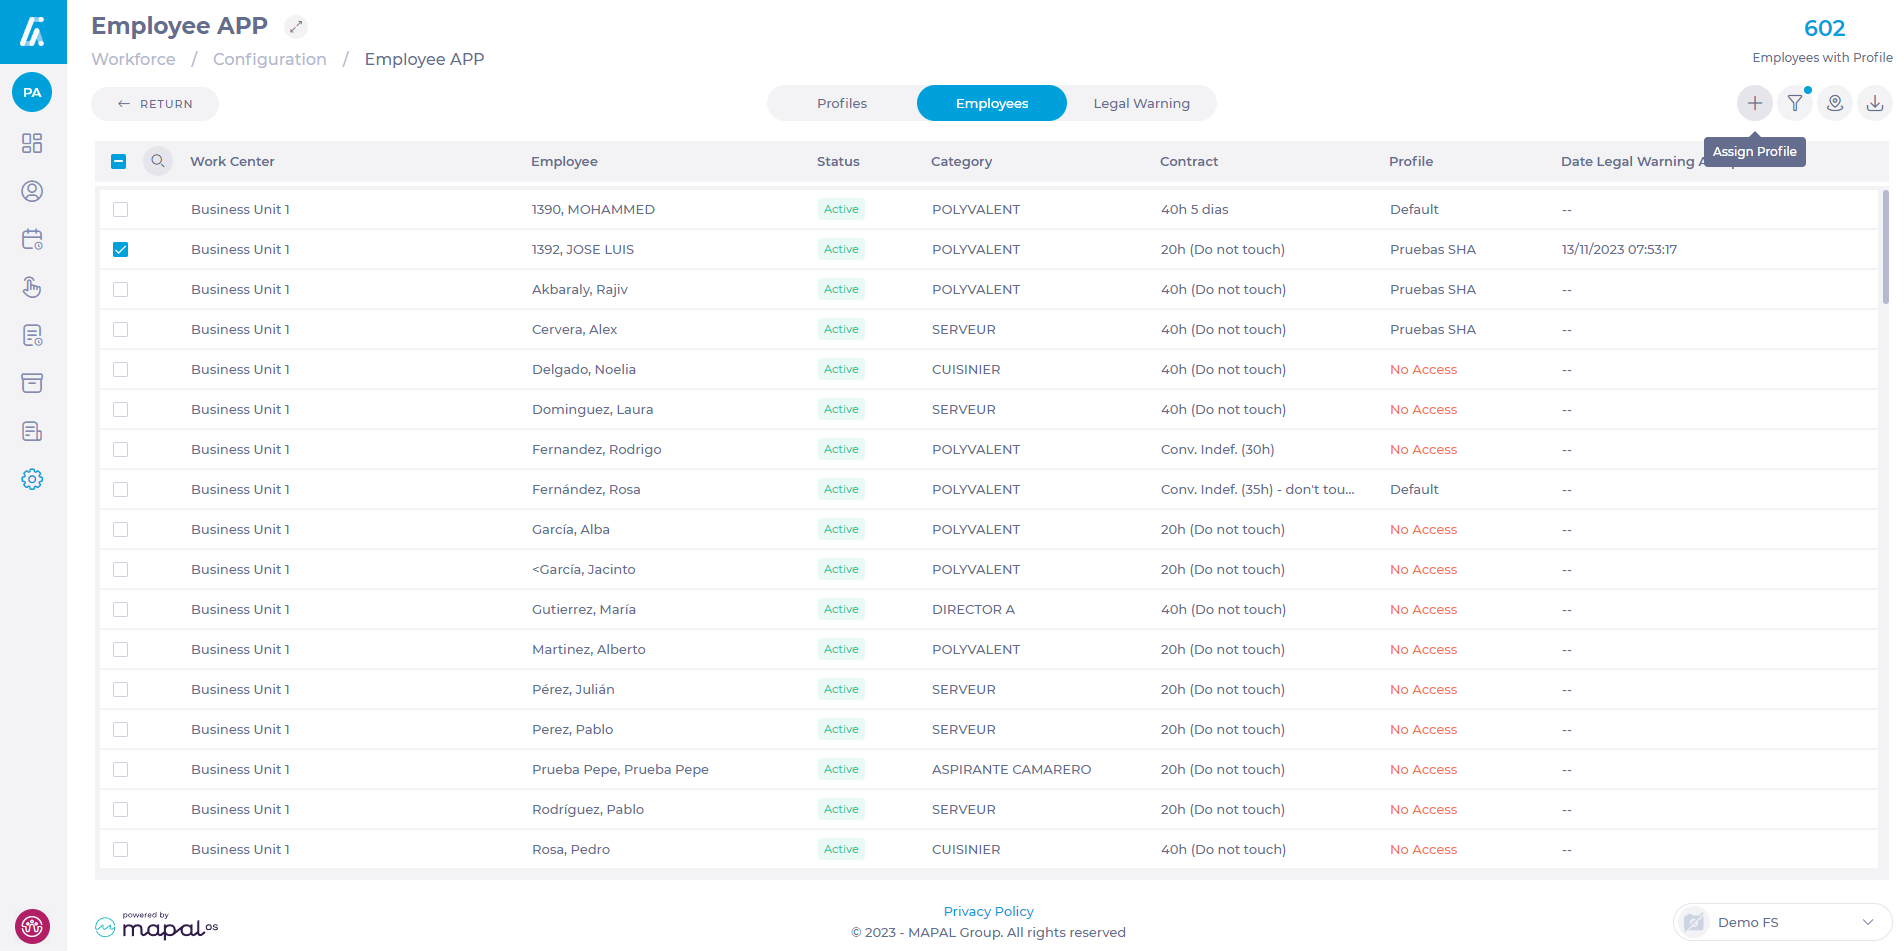Click the Workforce breadcrumb link
The image size is (1904, 951).
click(x=133, y=59)
